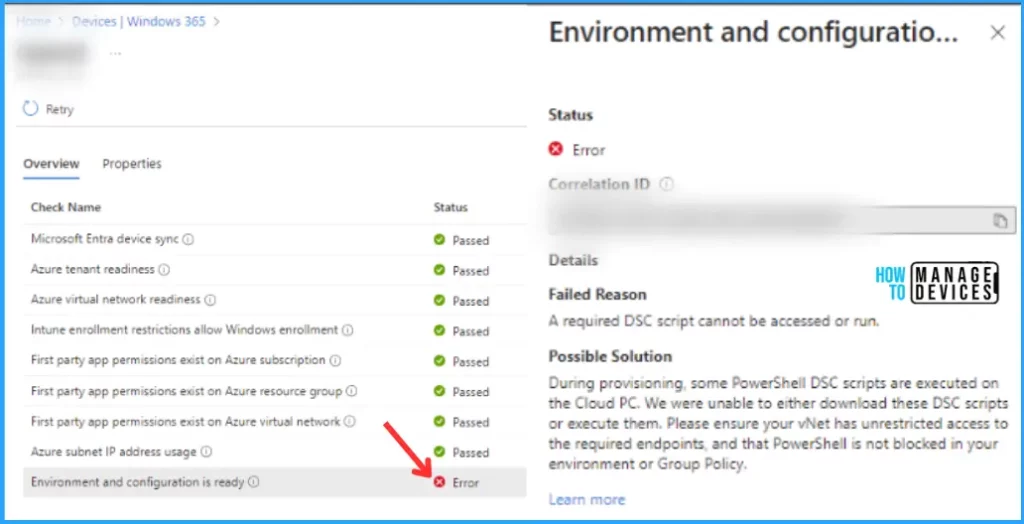Screen dimensions: 1024x524
Task: Open info icon beside Azure subscription permissions
Action: [x=335, y=361]
